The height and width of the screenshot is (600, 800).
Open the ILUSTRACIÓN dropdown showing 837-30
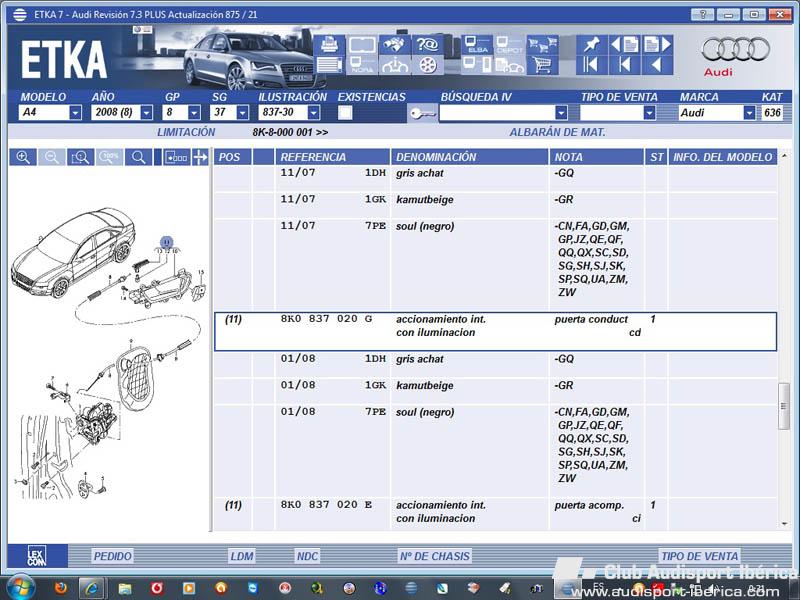pos(314,113)
